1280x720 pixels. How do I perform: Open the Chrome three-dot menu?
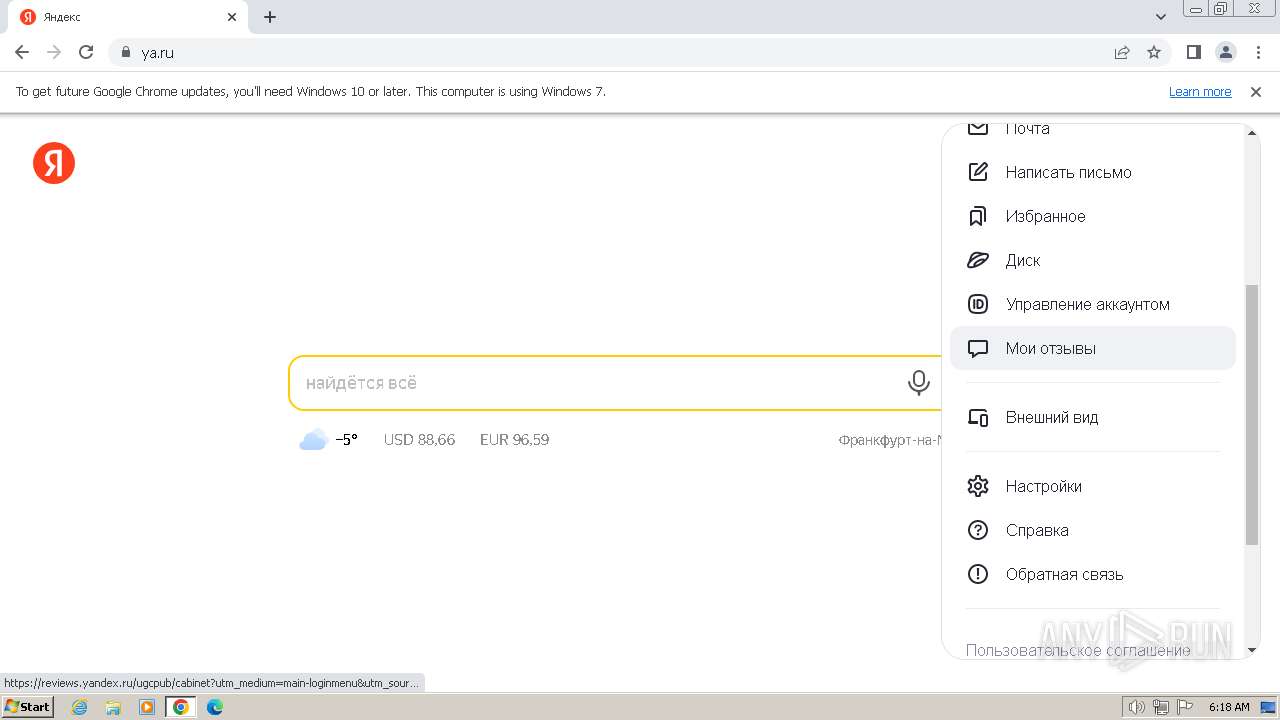pyautogui.click(x=1259, y=52)
